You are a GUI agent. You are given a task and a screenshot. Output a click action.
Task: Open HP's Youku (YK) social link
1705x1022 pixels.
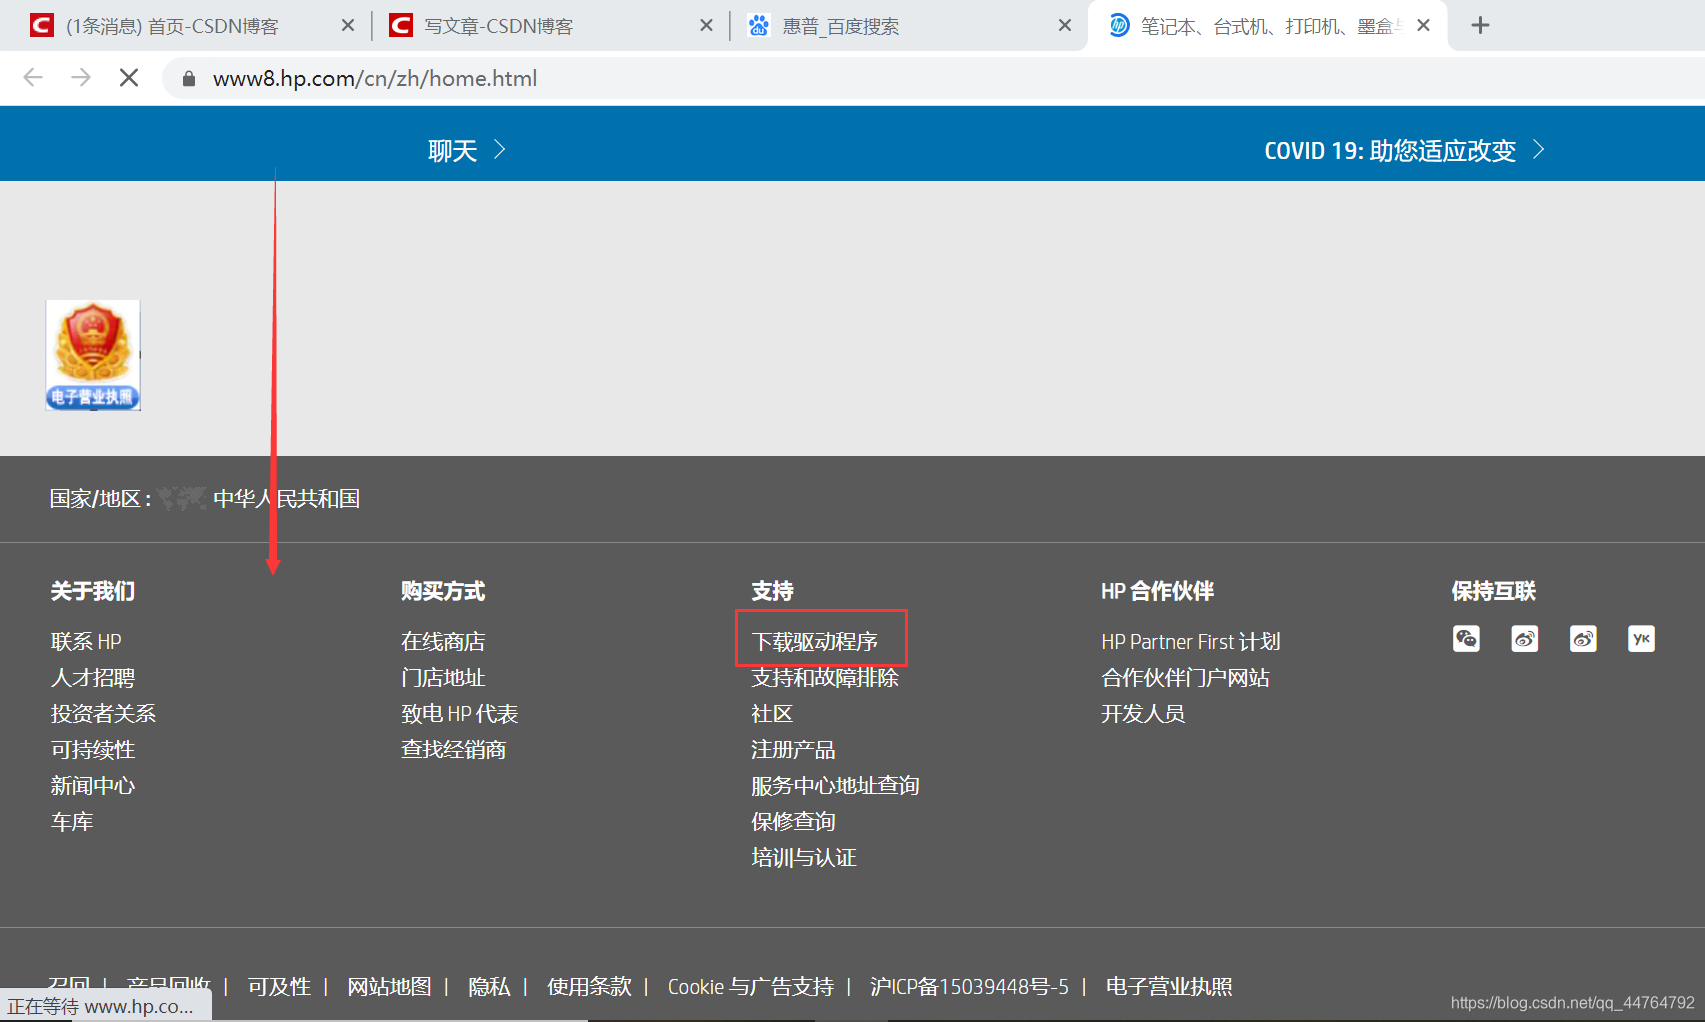coord(1641,639)
